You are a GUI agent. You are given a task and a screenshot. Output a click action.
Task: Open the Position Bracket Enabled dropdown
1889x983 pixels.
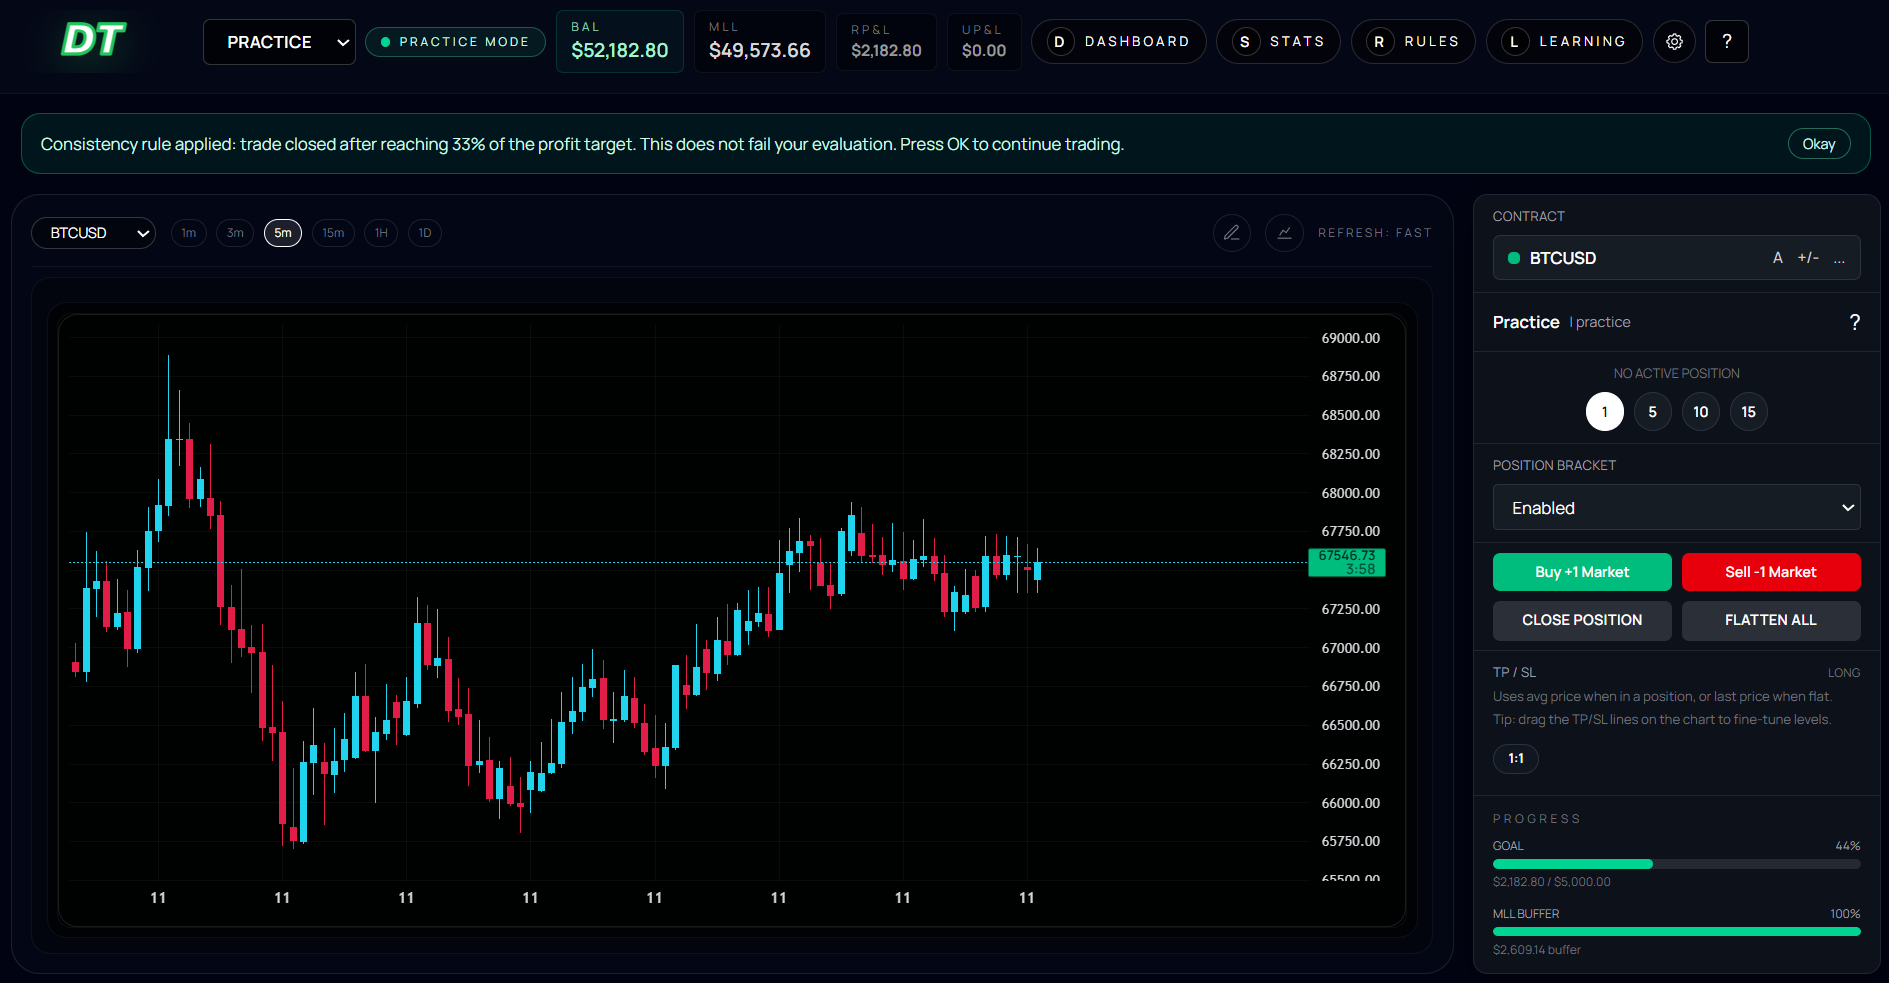[1676, 508]
